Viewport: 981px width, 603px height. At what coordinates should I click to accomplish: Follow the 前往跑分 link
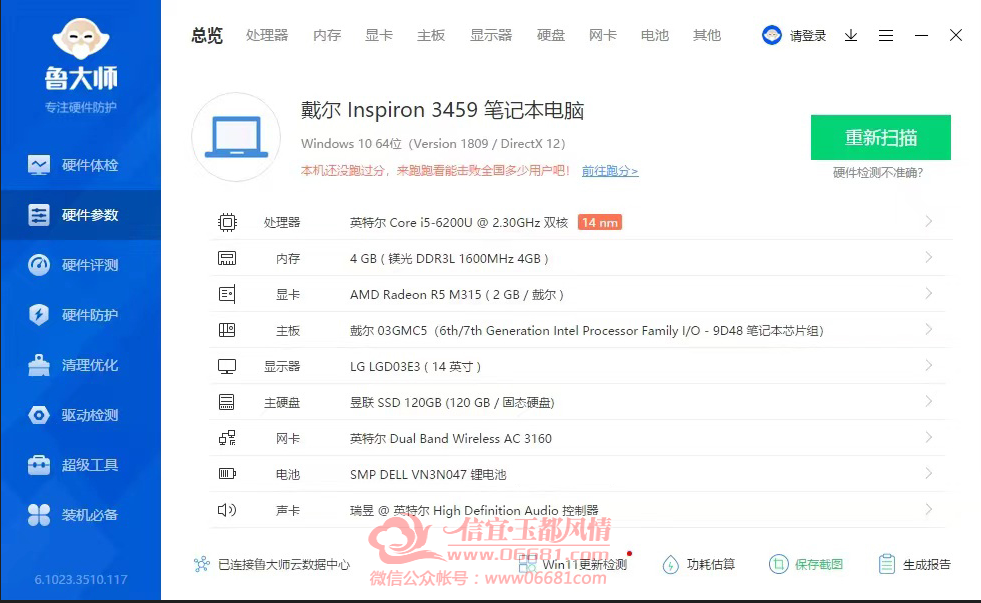tap(610, 171)
